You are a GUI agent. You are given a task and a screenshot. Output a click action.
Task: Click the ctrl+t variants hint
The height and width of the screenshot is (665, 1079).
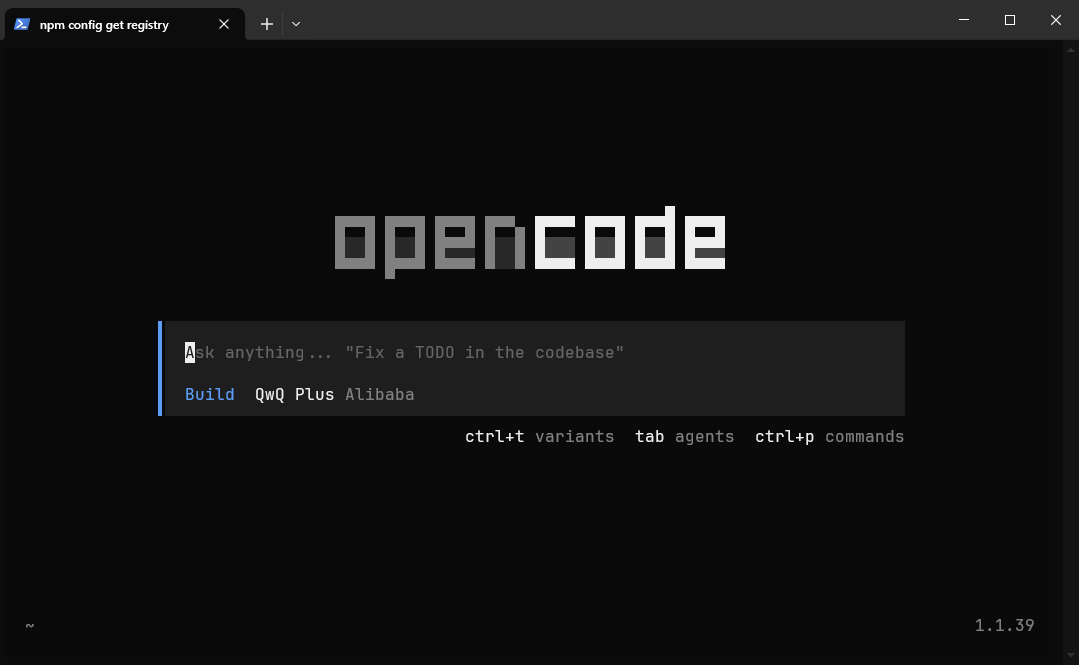pos(540,436)
